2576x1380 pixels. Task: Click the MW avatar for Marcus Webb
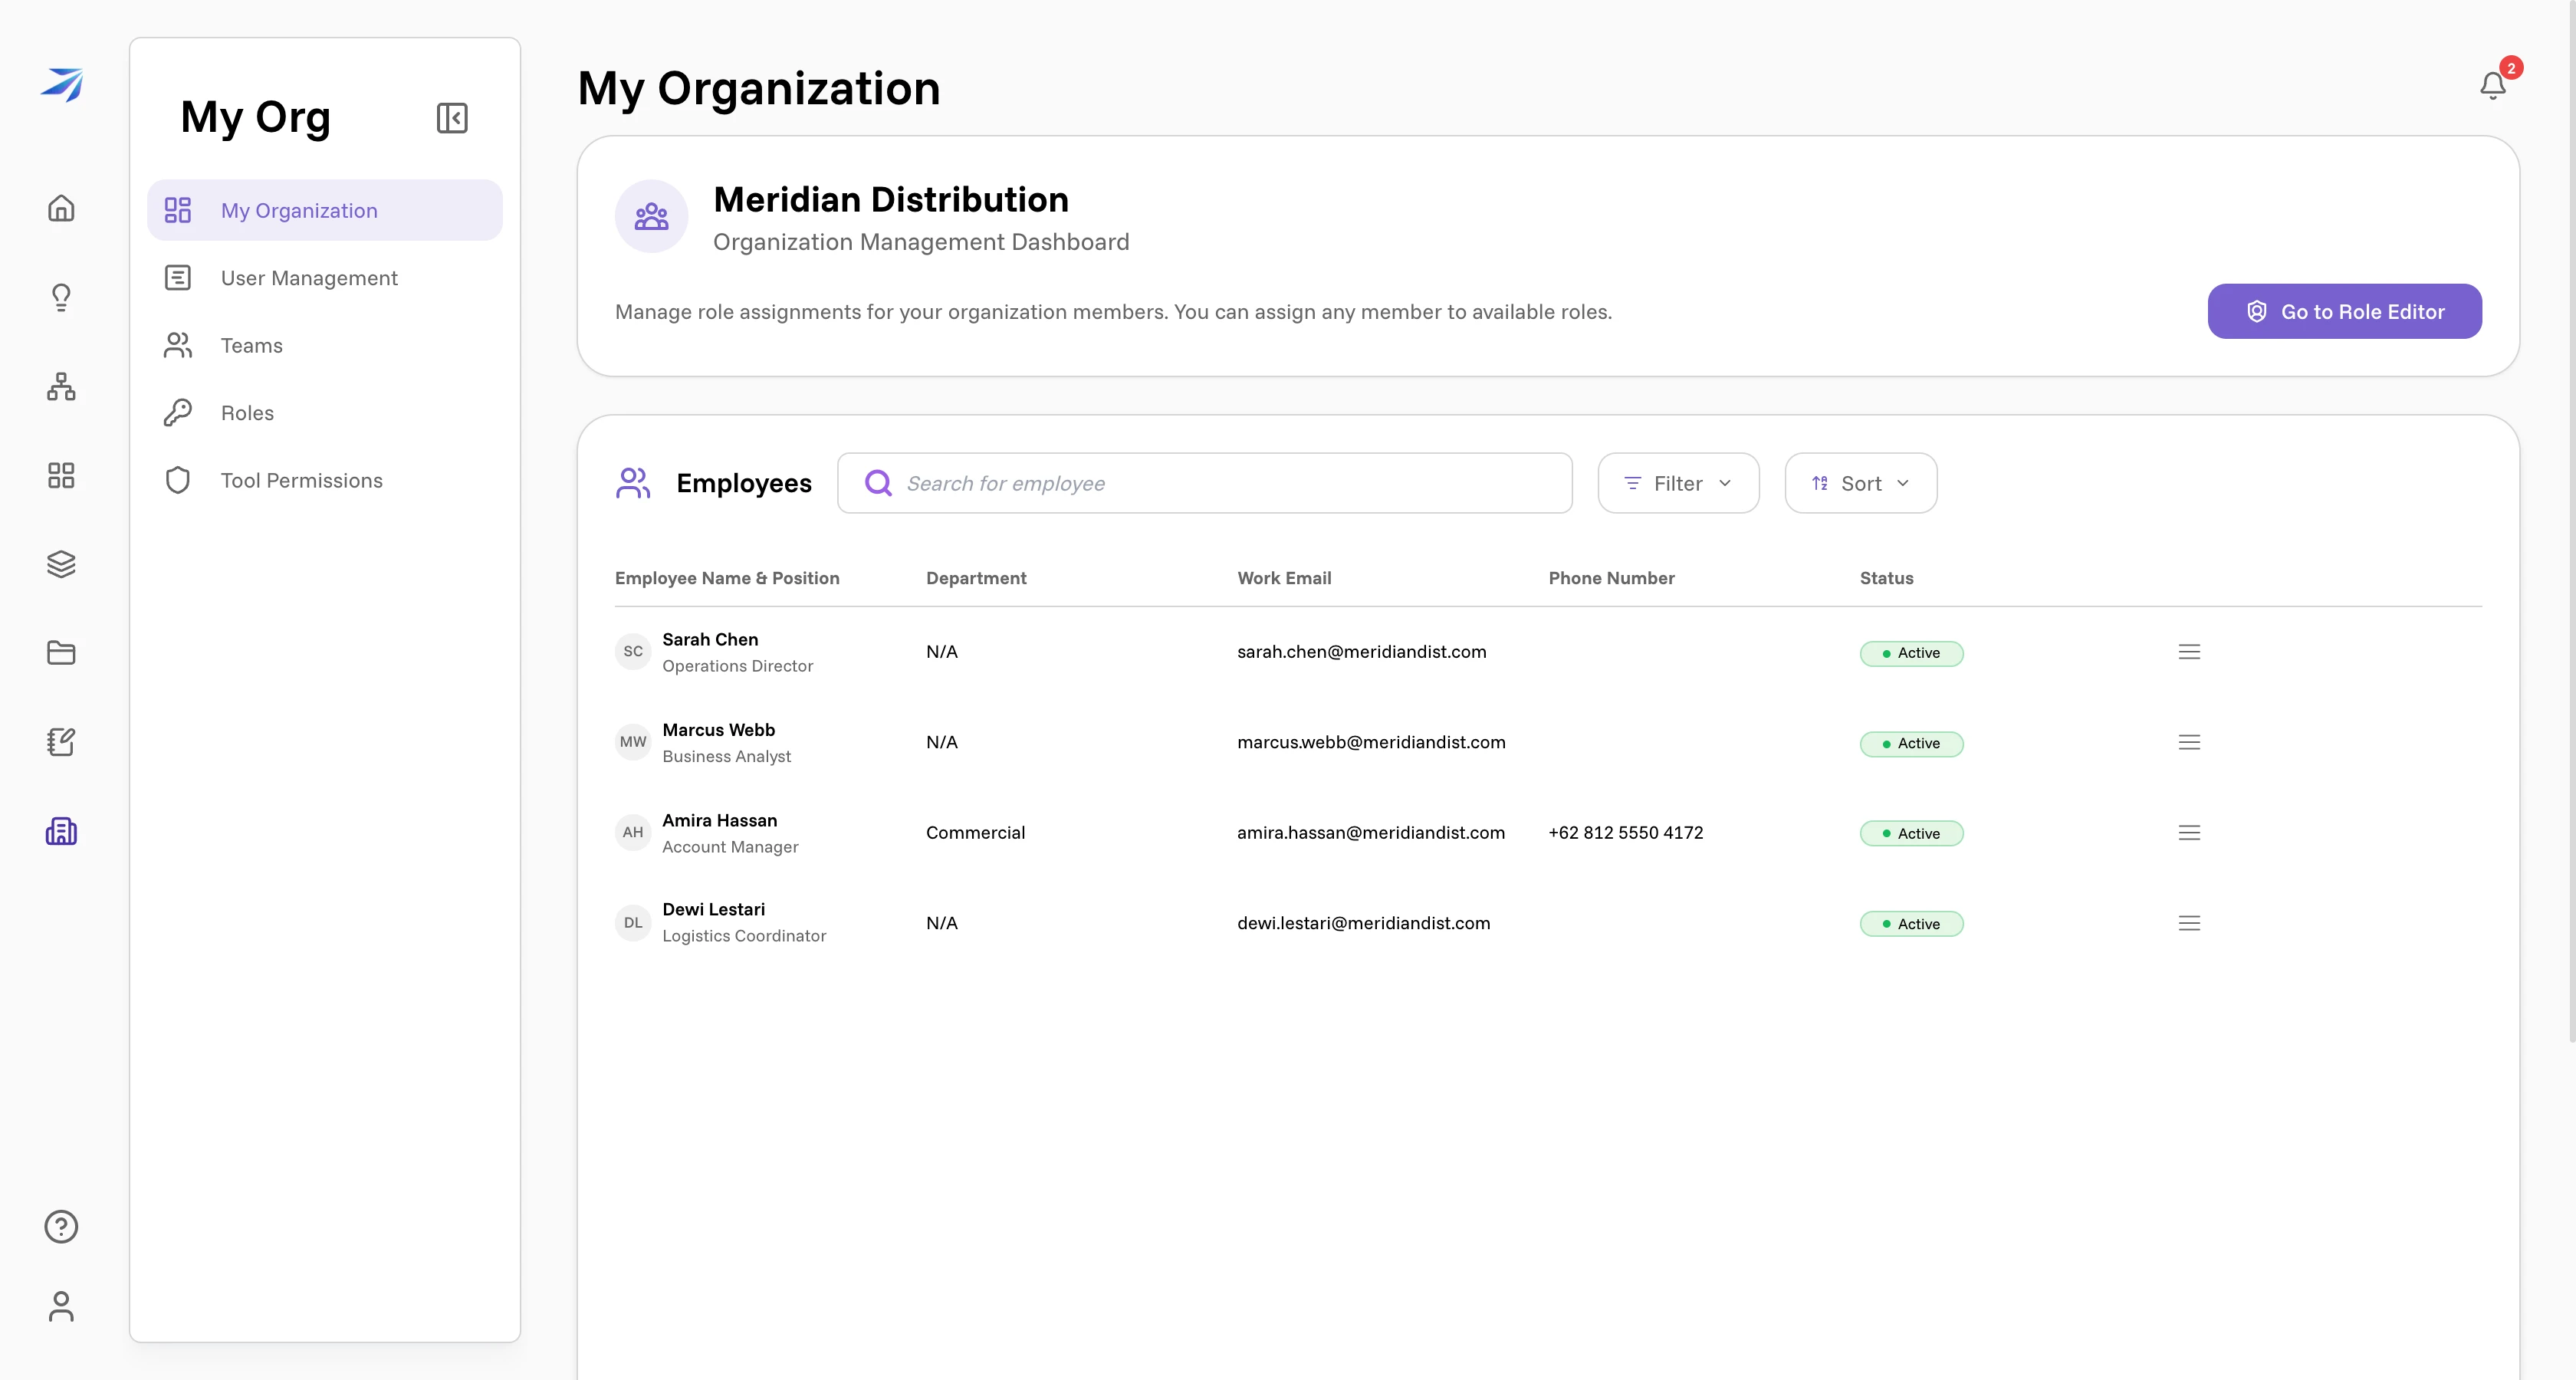[633, 742]
